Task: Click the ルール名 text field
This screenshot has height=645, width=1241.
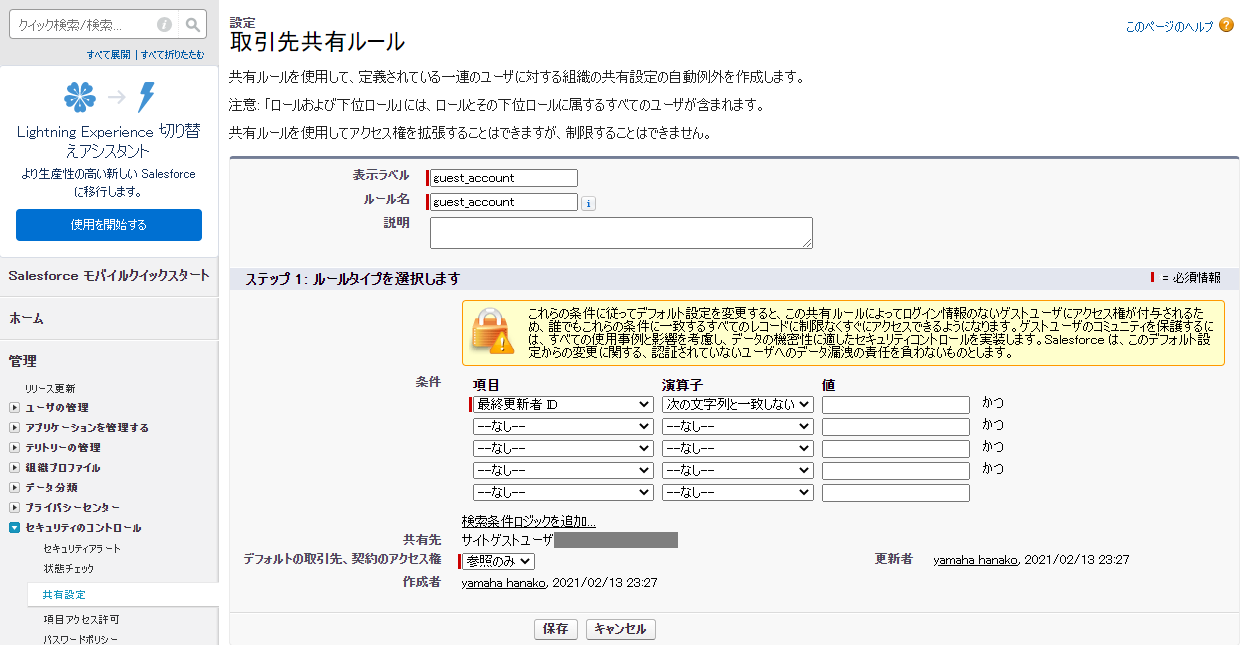Action: [x=504, y=202]
